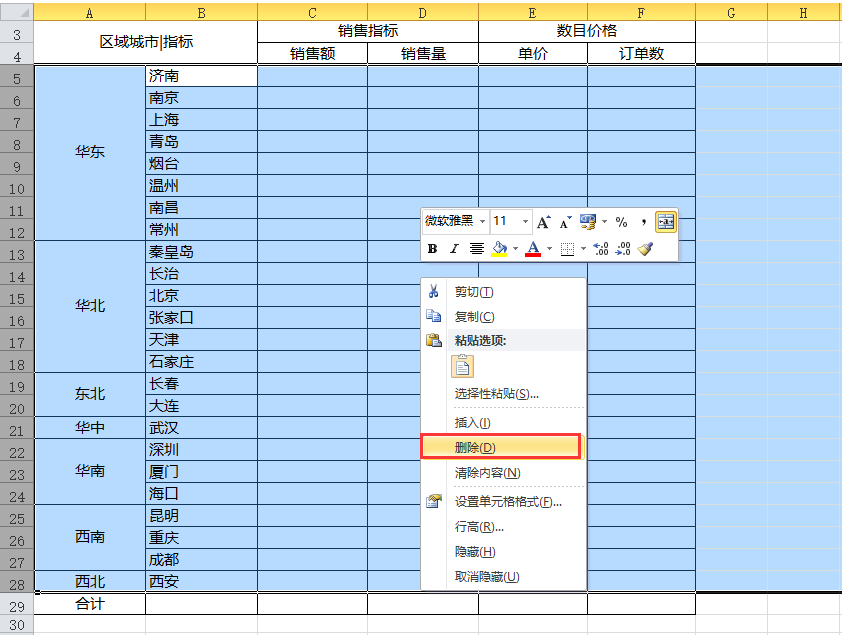Decrease decimal places
Viewport: 842px width, 635px height.
(x=623, y=249)
